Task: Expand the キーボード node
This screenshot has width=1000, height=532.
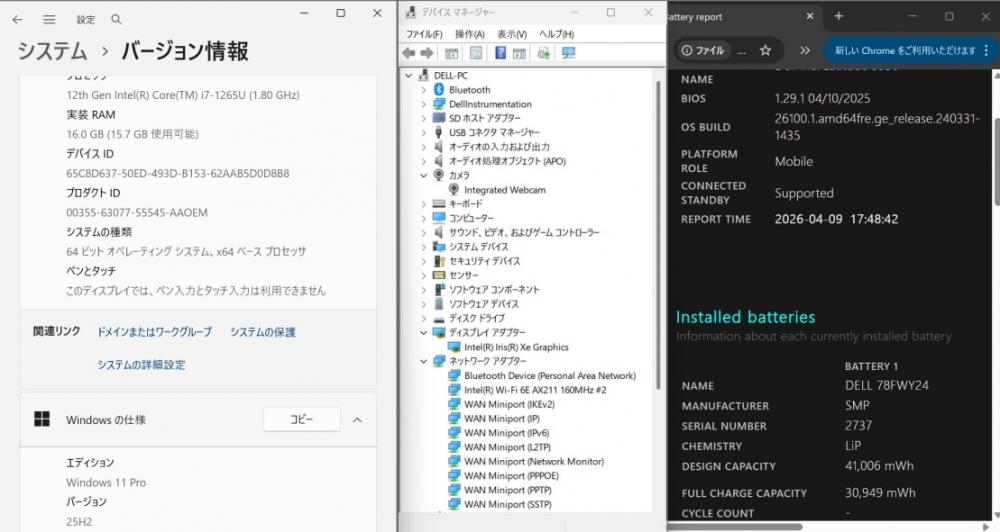Action: (424, 204)
